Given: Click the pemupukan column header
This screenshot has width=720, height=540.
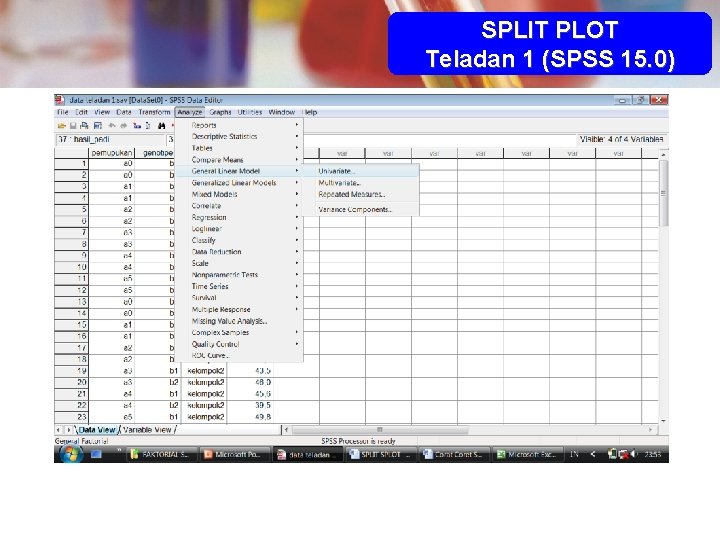Looking at the screenshot, I should (x=112, y=153).
